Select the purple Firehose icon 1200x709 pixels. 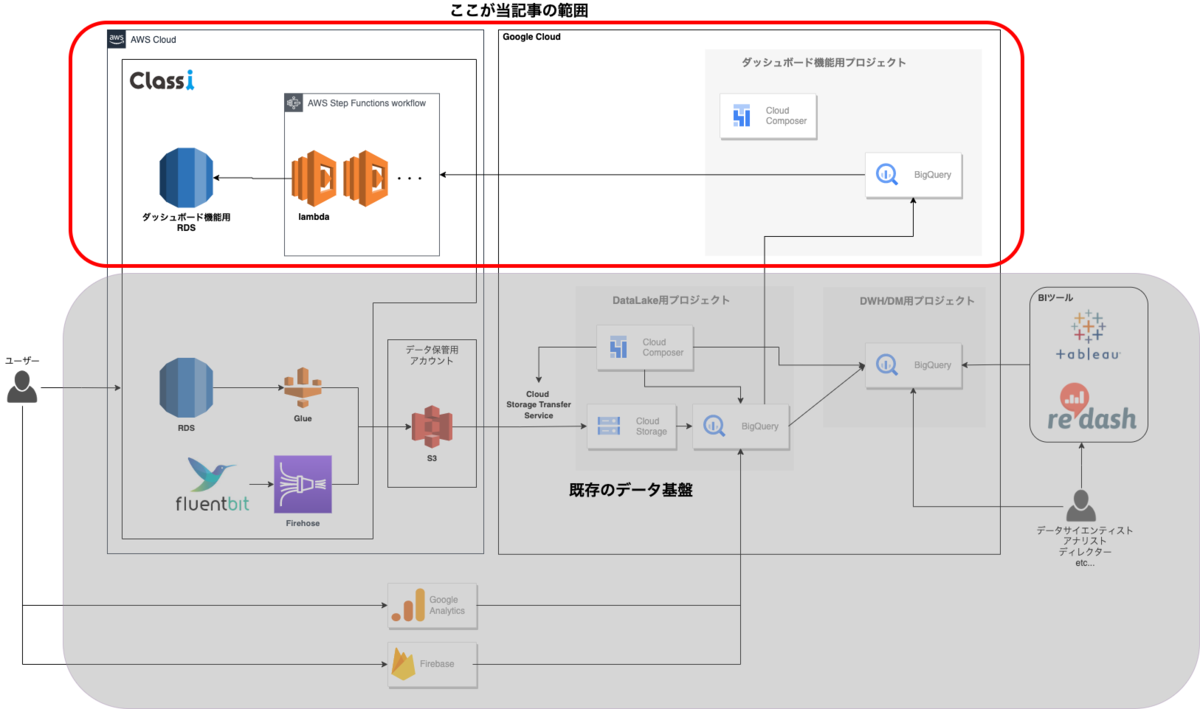[x=302, y=484]
